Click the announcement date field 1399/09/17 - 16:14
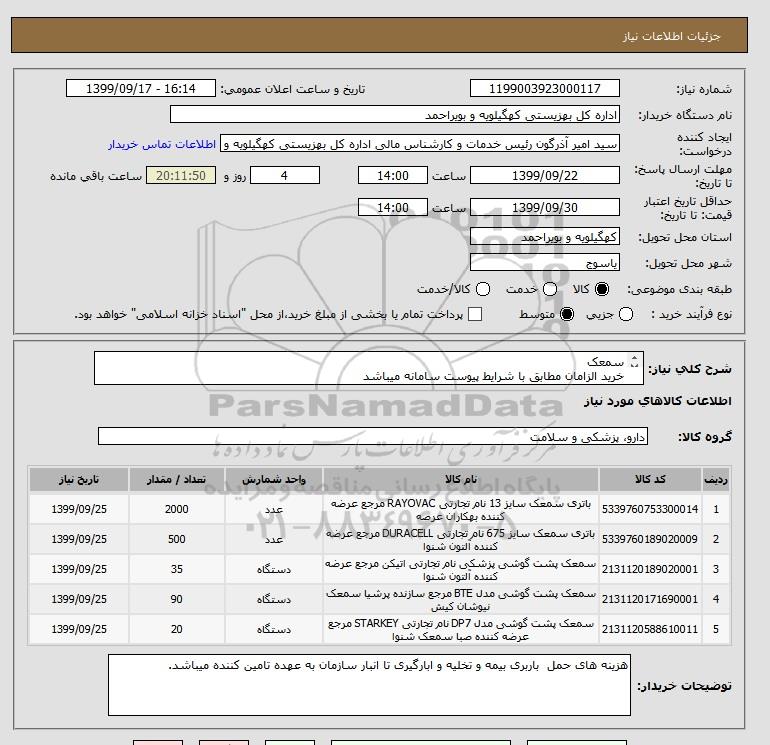 pyautogui.click(x=141, y=88)
